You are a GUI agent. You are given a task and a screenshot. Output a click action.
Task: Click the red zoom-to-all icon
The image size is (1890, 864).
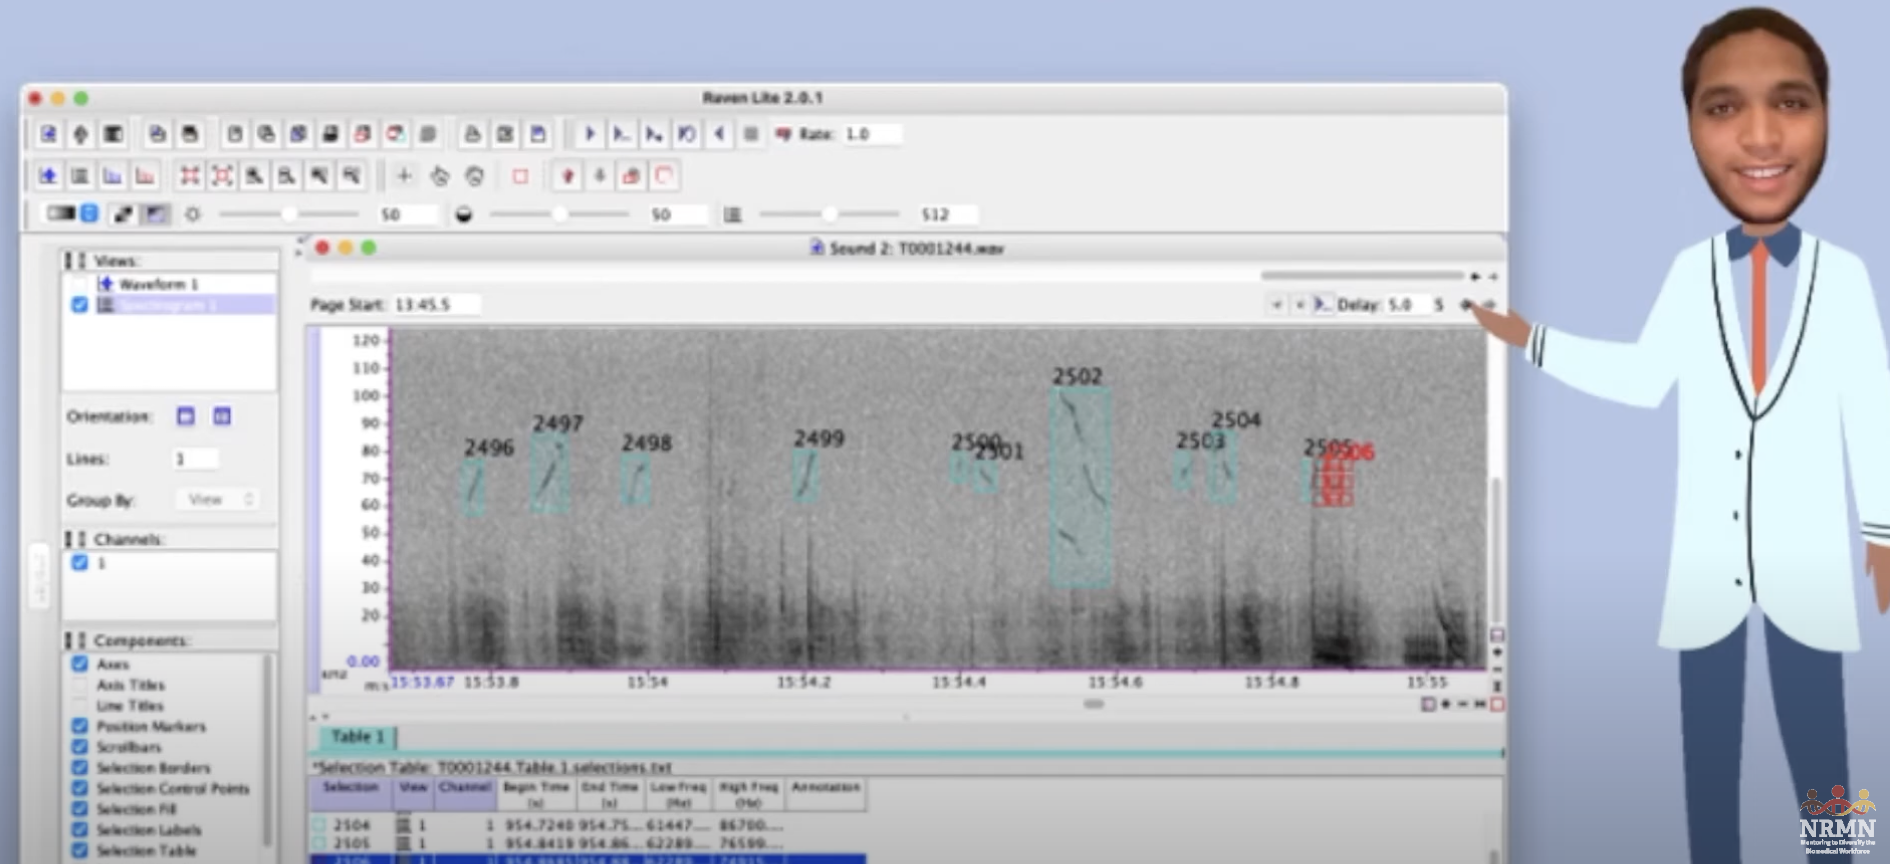pos(189,176)
